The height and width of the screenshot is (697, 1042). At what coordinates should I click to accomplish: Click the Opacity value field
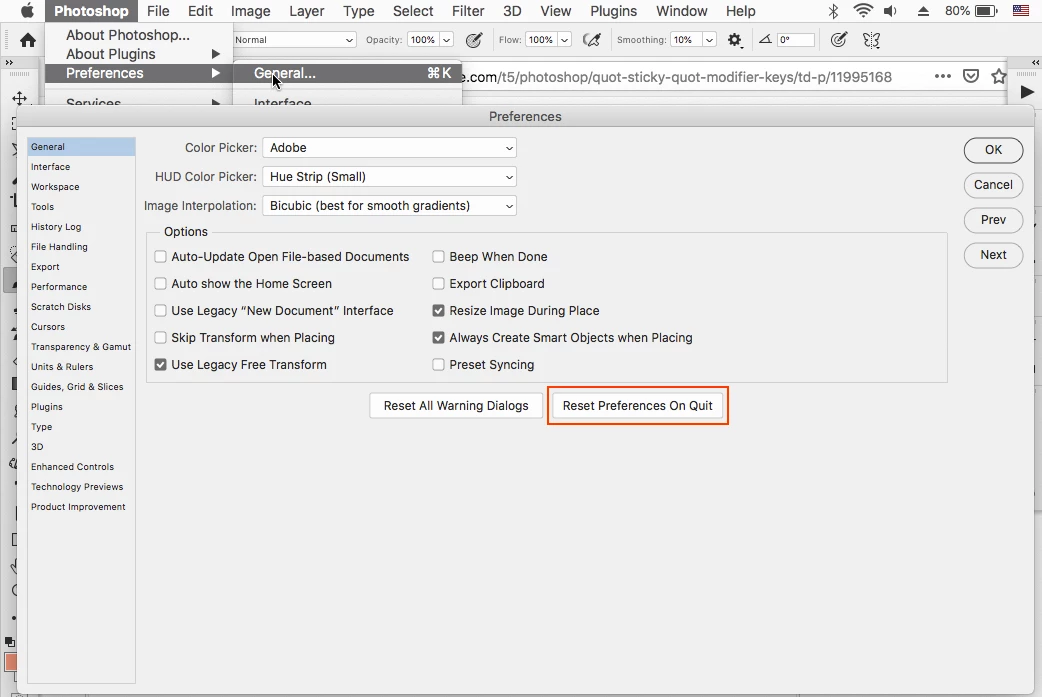(x=423, y=40)
